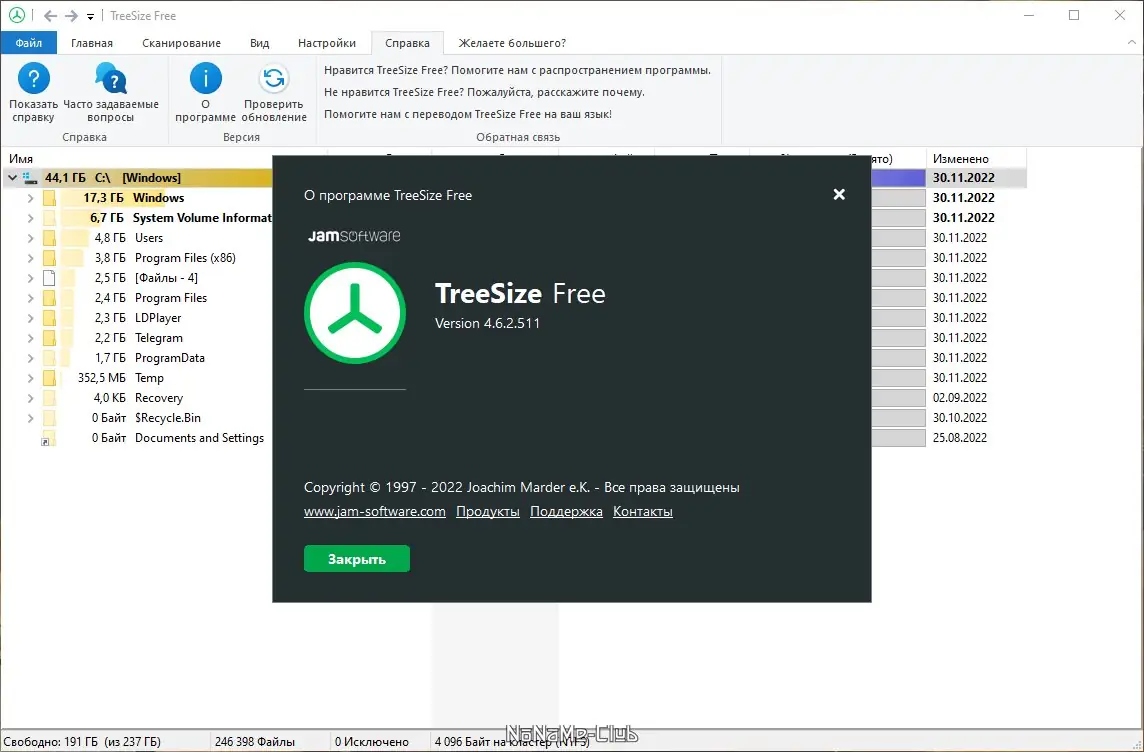Click the C:\ percent usage bar
The height and width of the screenshot is (752, 1144).
[898, 177]
